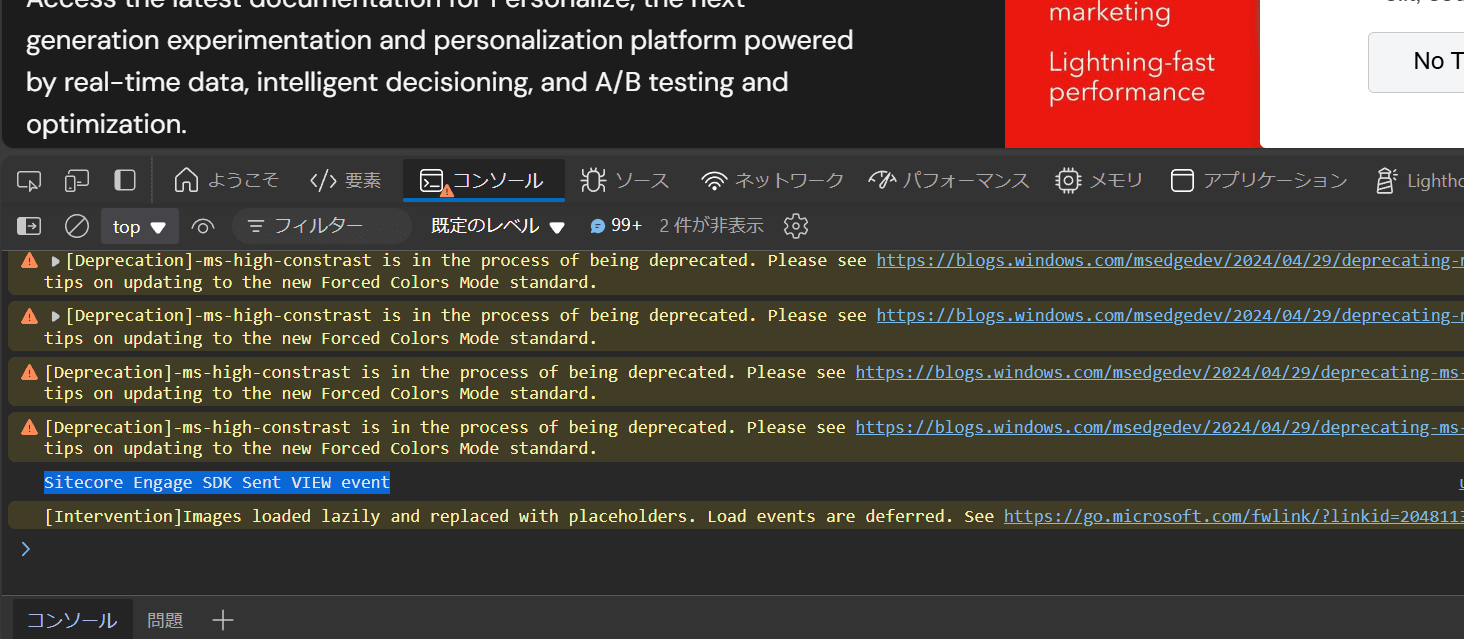This screenshot has height=639, width=1464.
Task: Switch to the 要素 (Elements) tab
Action: click(x=346, y=181)
